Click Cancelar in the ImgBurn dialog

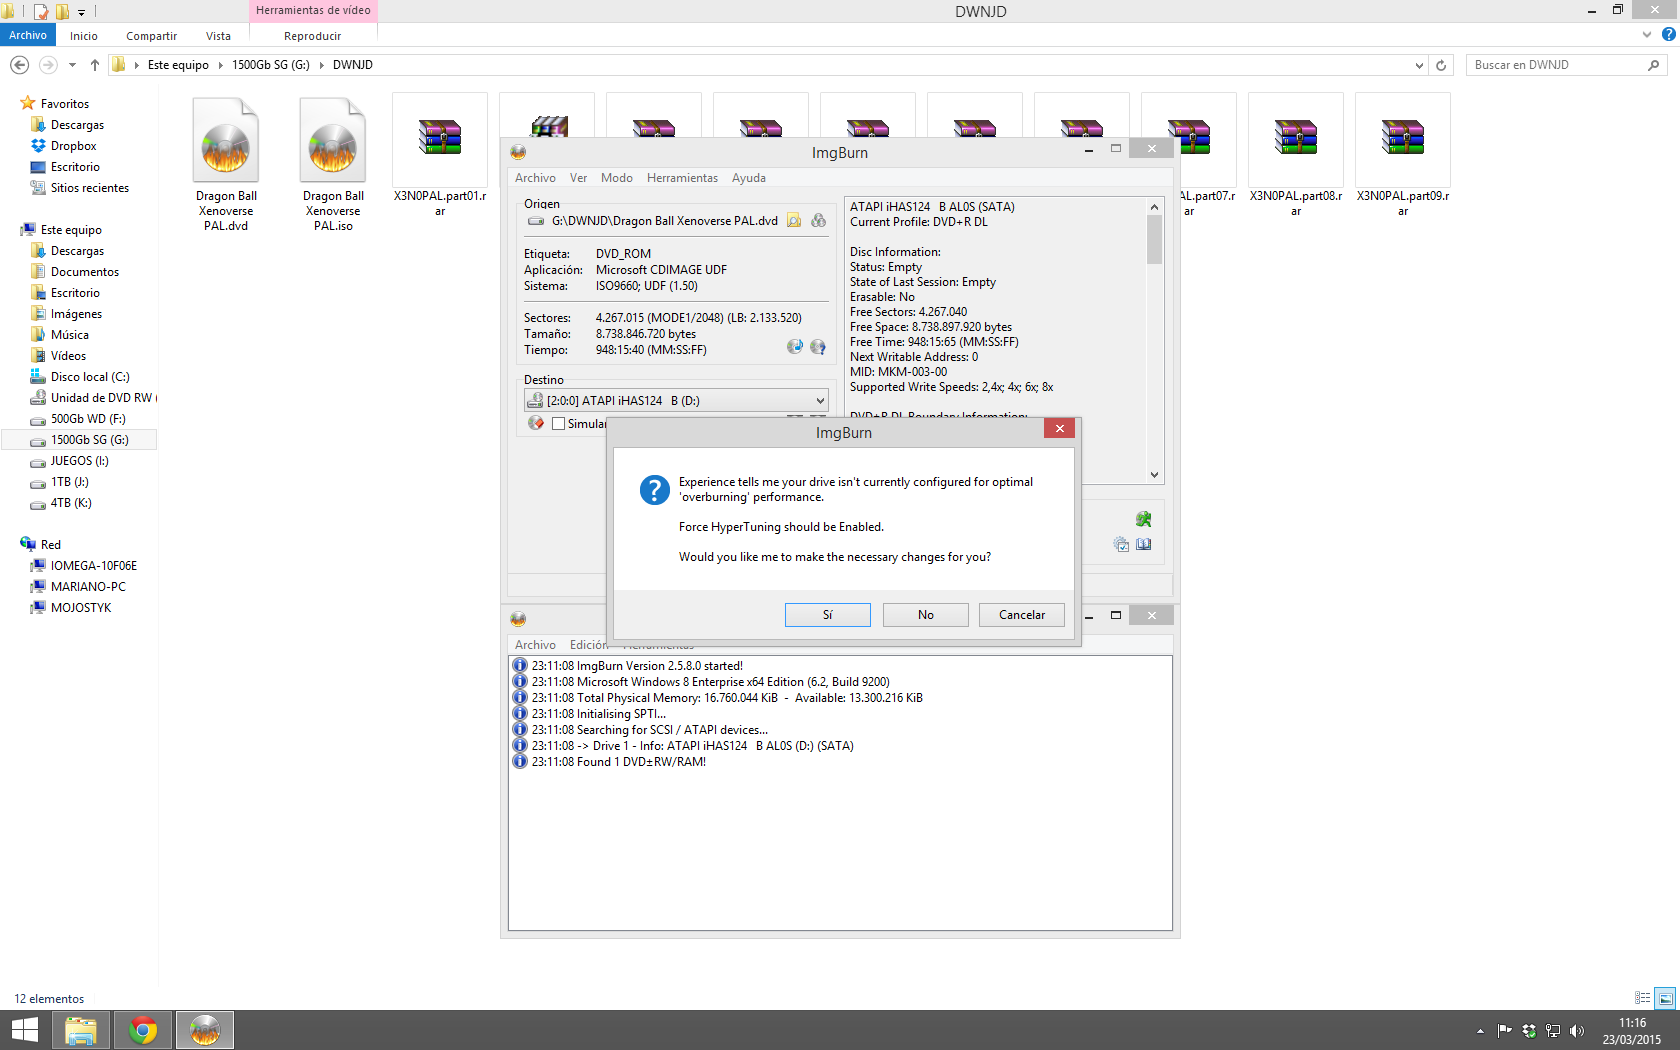(1022, 615)
